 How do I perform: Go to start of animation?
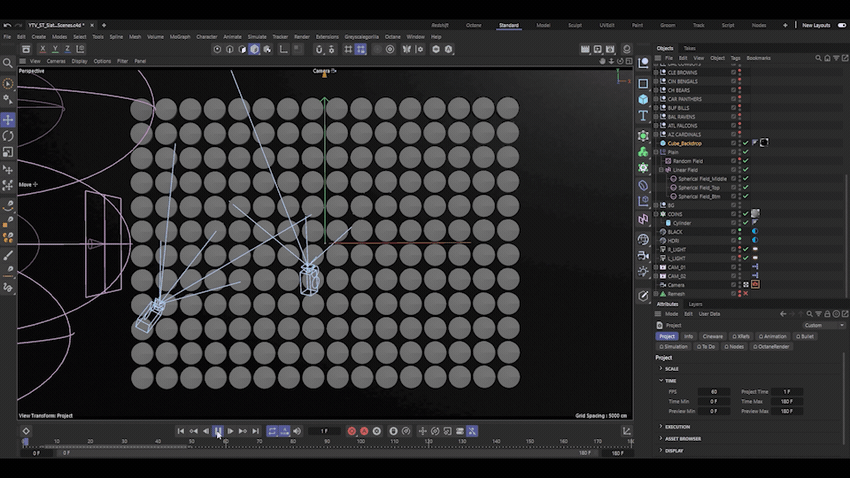[x=181, y=431]
